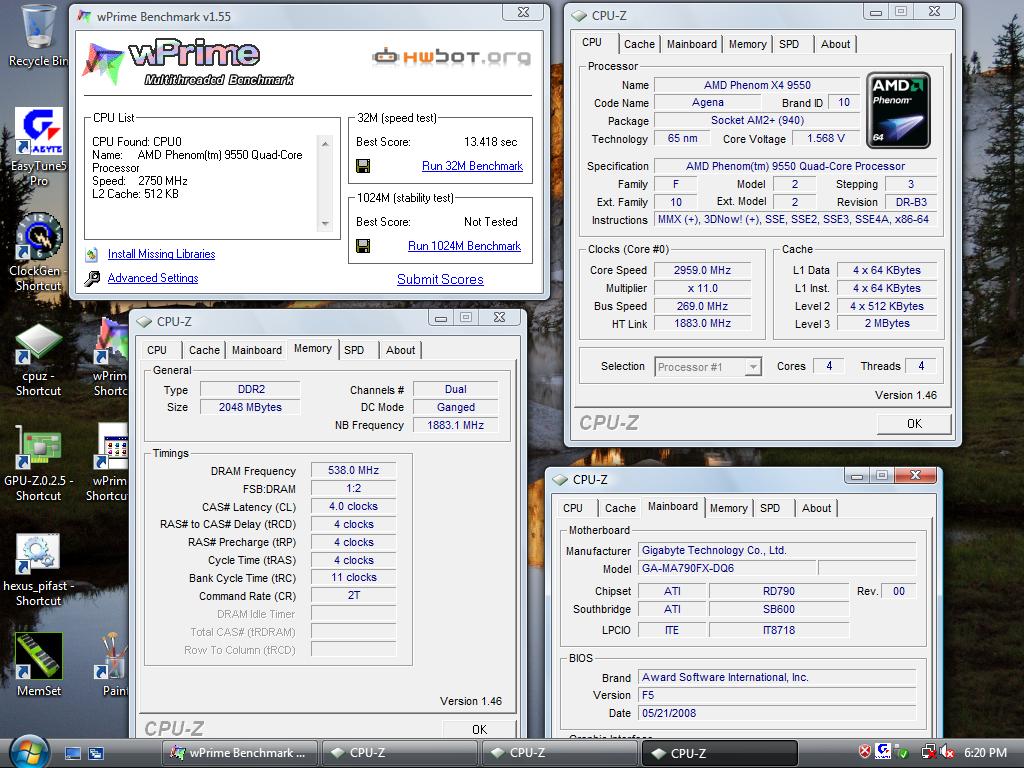Click the BIOS Version F5 field
This screenshot has width=1024, height=768.
pyautogui.click(x=776, y=695)
